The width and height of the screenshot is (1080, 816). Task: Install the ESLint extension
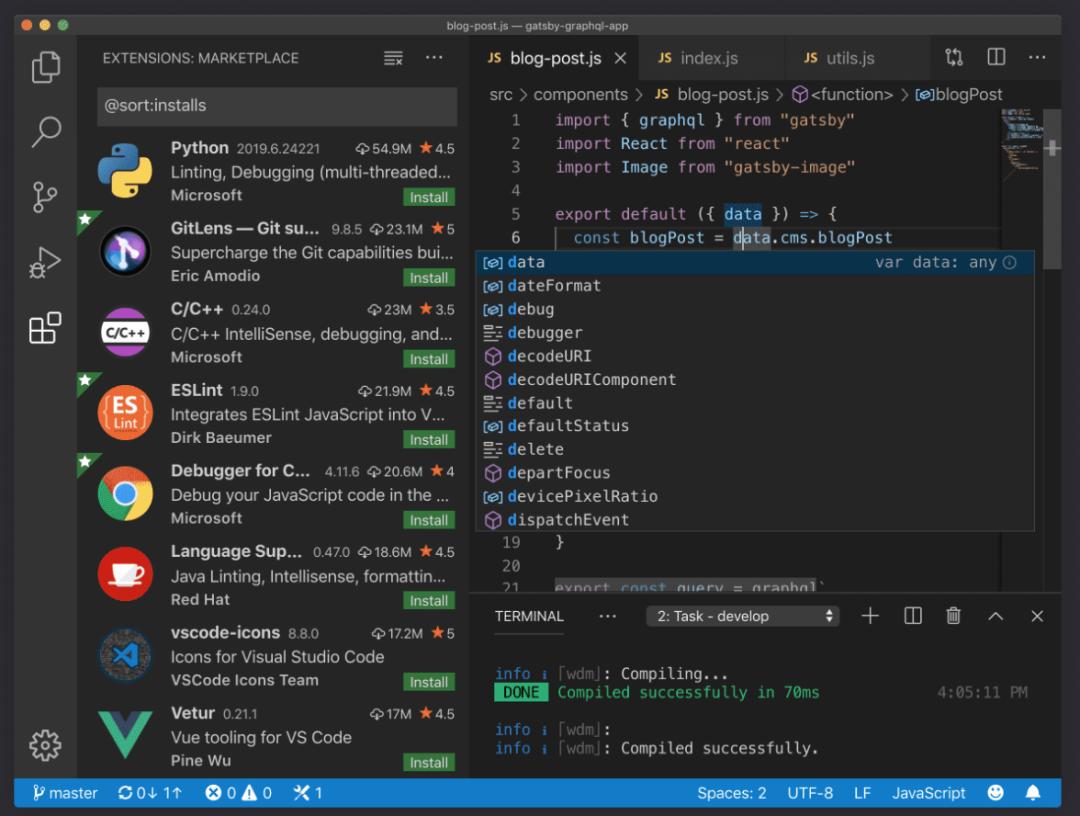[x=429, y=439]
